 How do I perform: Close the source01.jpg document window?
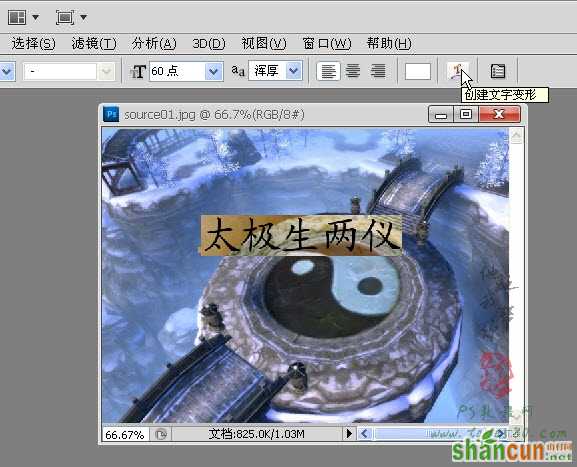click(499, 114)
